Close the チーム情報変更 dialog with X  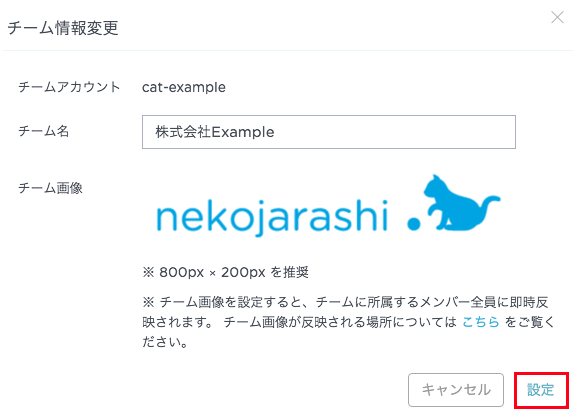[557, 17]
